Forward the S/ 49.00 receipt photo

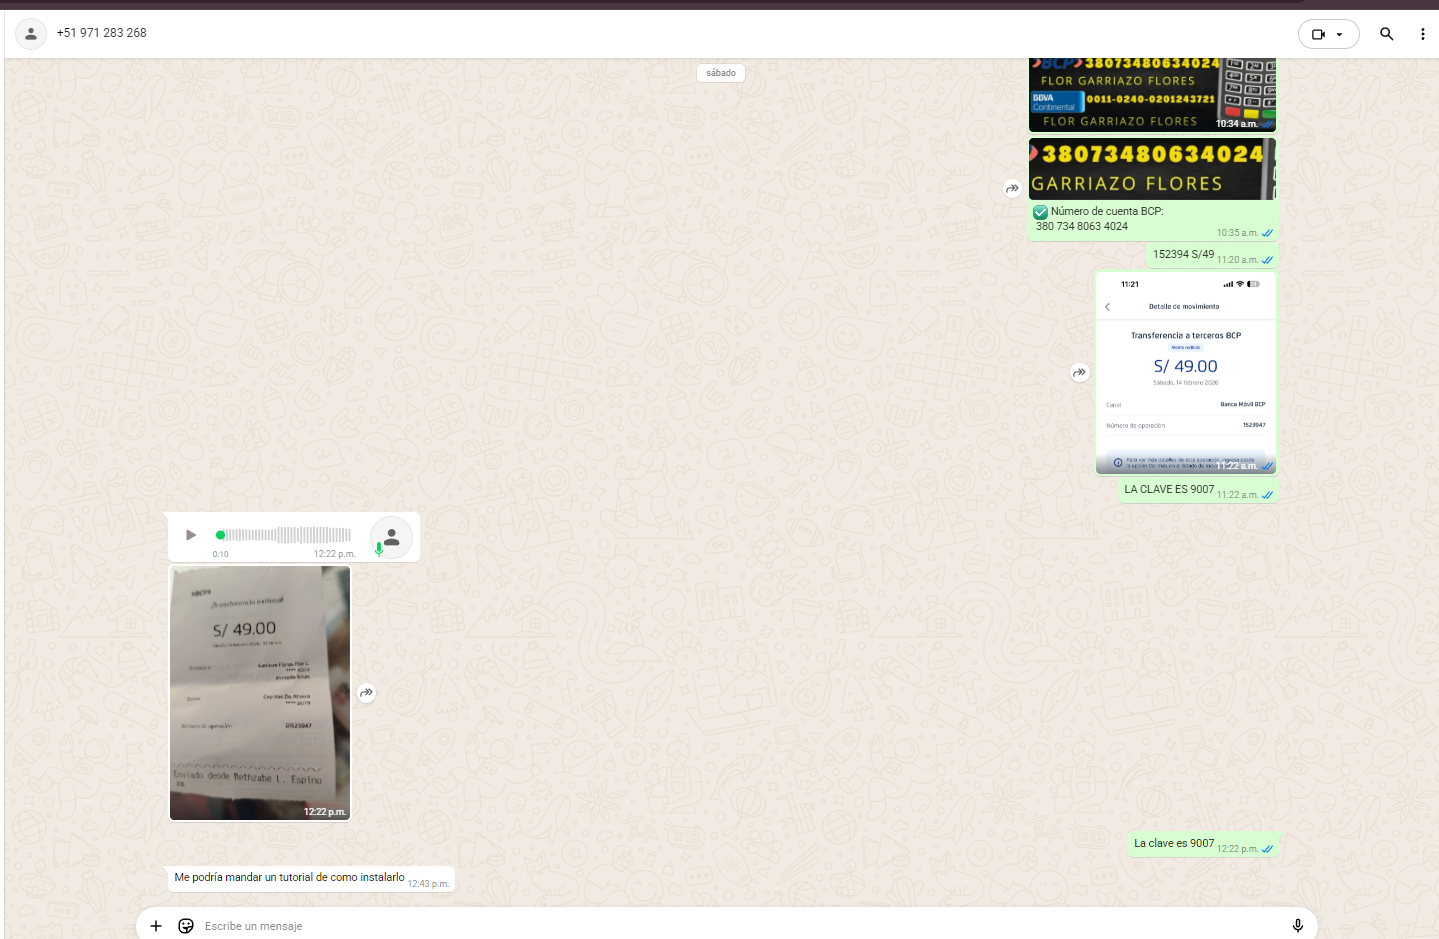(x=367, y=693)
